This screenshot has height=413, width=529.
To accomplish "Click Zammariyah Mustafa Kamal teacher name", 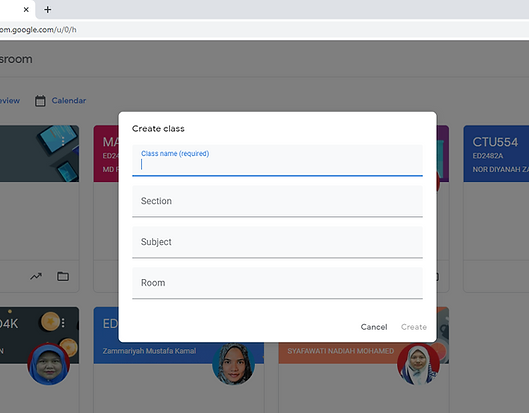I will 149,351.
